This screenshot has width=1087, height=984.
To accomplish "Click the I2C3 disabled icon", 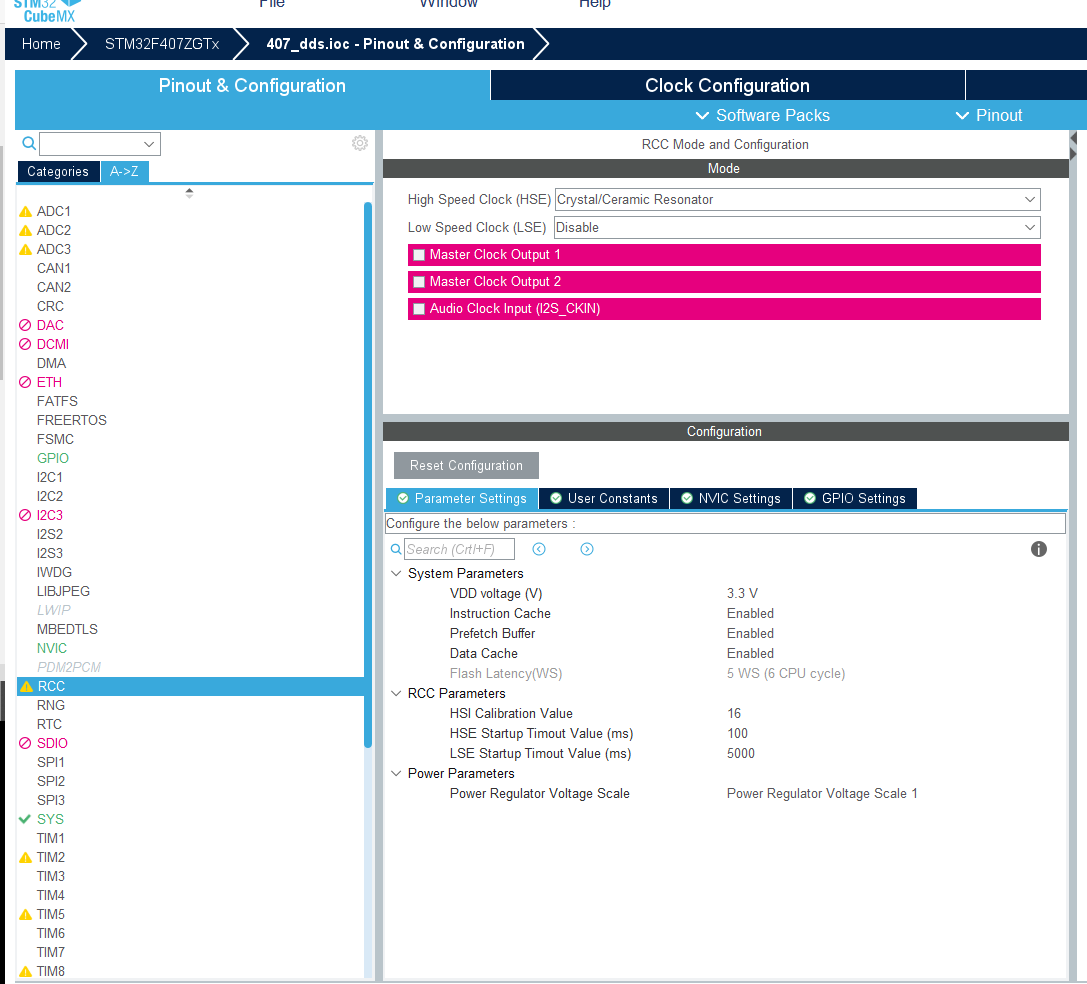I will (x=25, y=515).
